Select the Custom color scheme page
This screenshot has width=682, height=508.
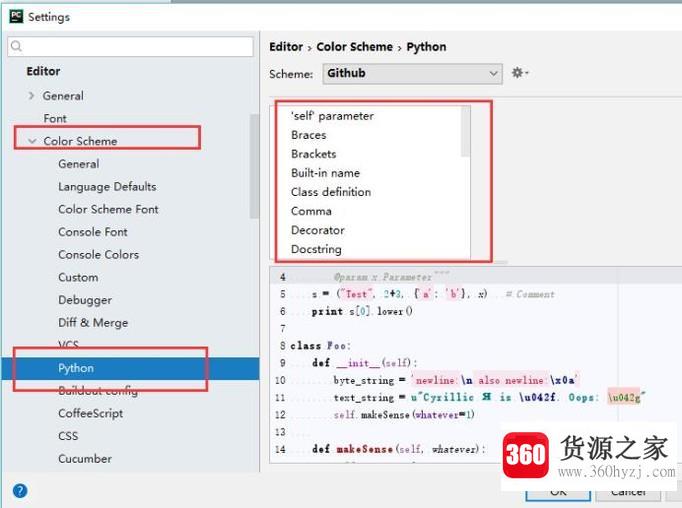(x=78, y=277)
